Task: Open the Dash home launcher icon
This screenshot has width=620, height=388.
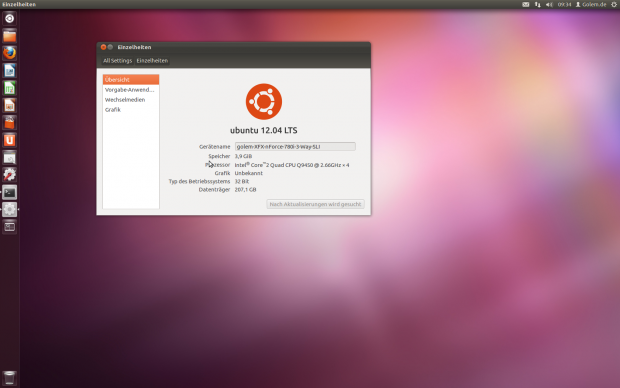Action: [x=9, y=19]
